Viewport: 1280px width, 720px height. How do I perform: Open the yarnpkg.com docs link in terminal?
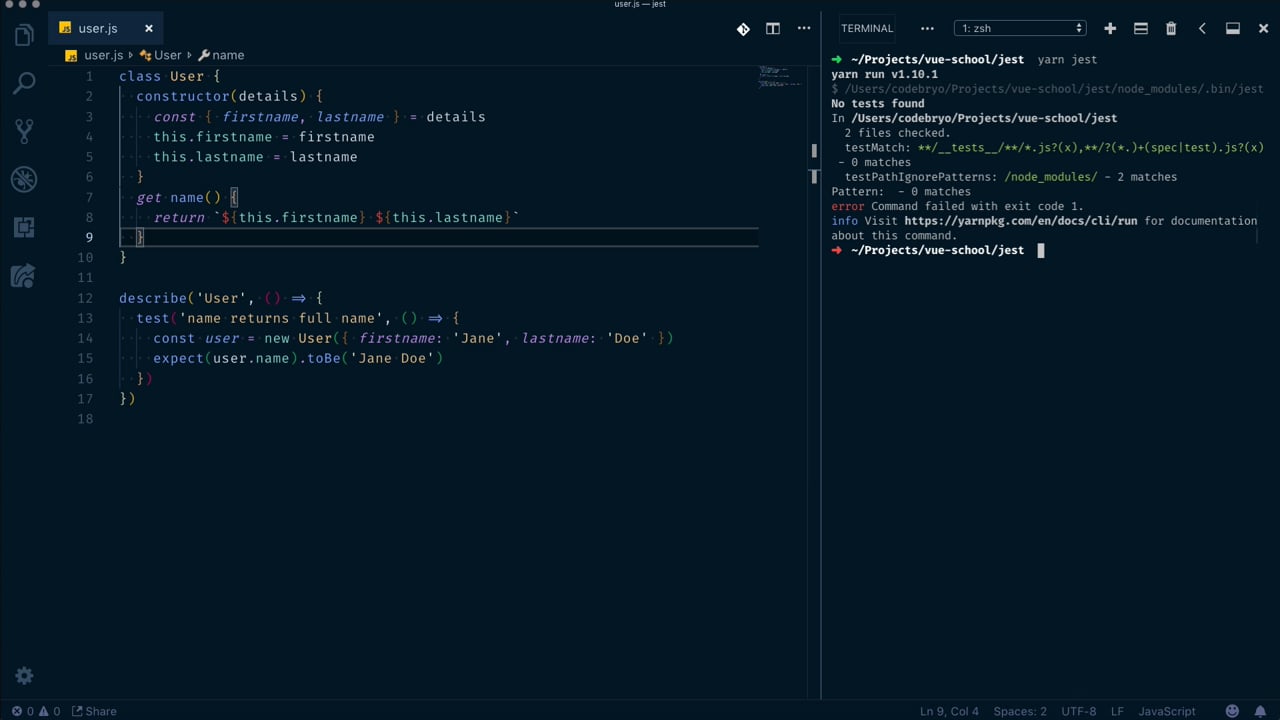click(1020, 221)
